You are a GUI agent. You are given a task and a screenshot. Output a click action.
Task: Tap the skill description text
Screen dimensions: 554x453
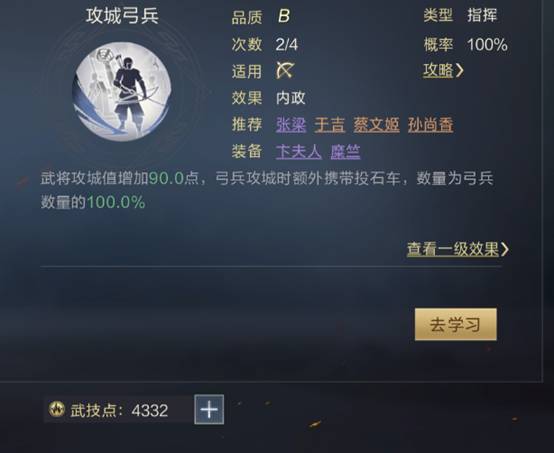click(x=267, y=190)
